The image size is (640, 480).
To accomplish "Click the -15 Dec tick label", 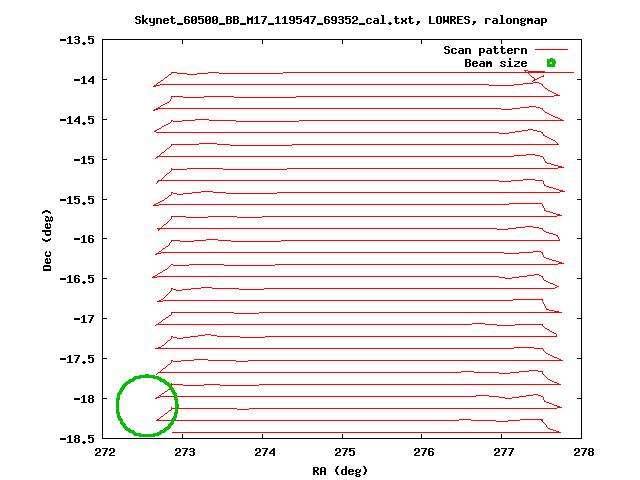I will [84, 160].
